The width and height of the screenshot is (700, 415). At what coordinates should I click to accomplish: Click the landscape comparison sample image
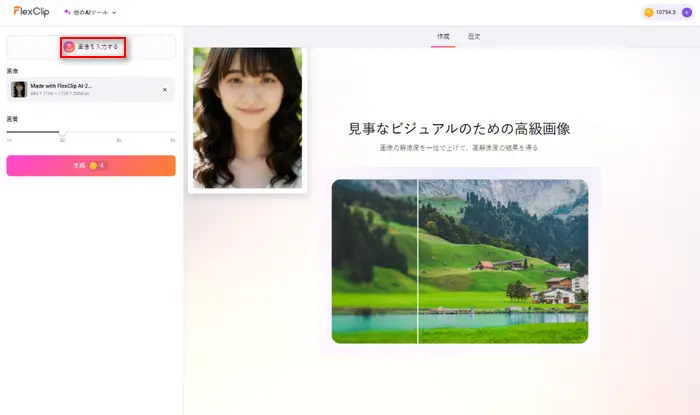pos(460,261)
